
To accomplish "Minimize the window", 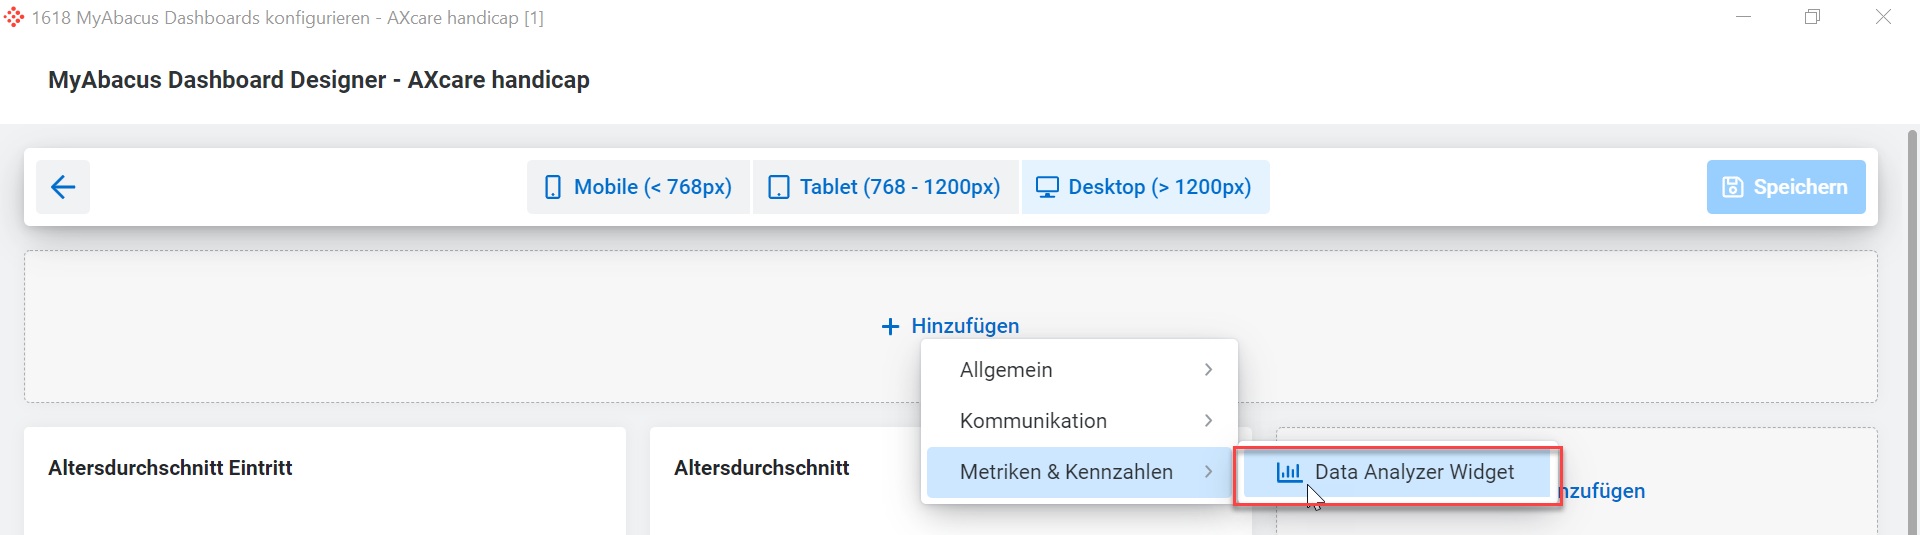I will (1743, 17).
